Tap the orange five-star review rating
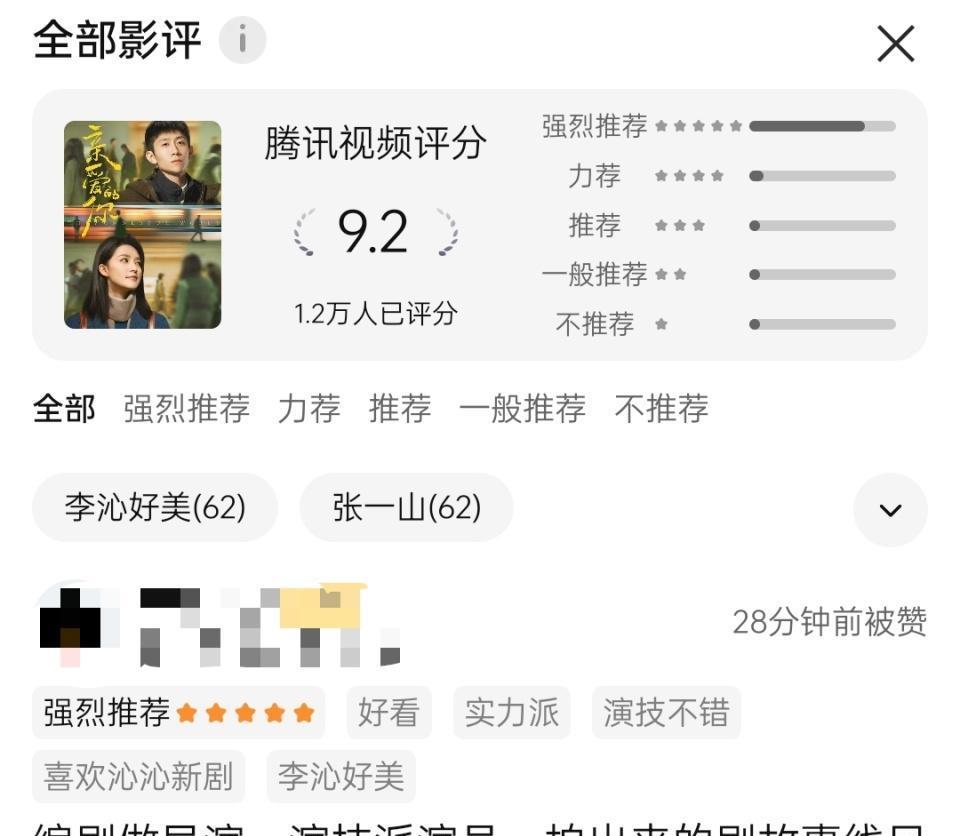This screenshot has height=836, width=960. pyautogui.click(x=246, y=714)
